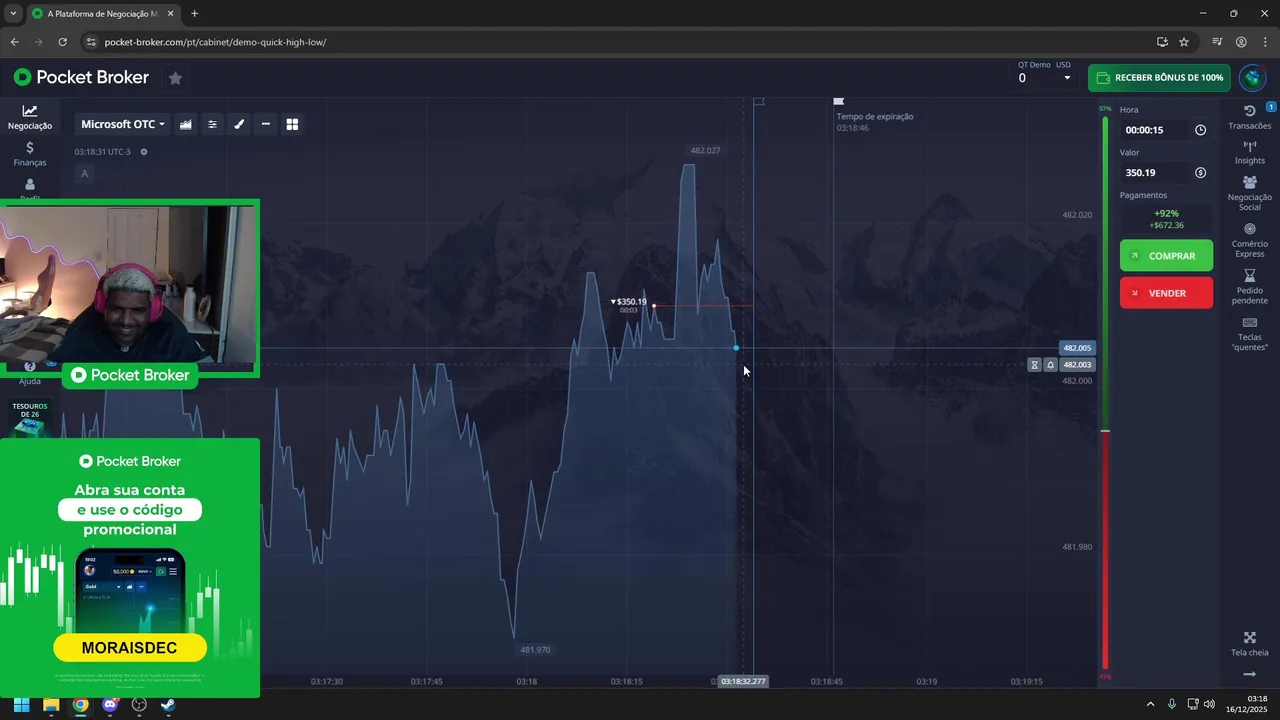This screenshot has width=1280, height=720.
Task: Open the Finanças sidebar section
Action: click(x=30, y=154)
